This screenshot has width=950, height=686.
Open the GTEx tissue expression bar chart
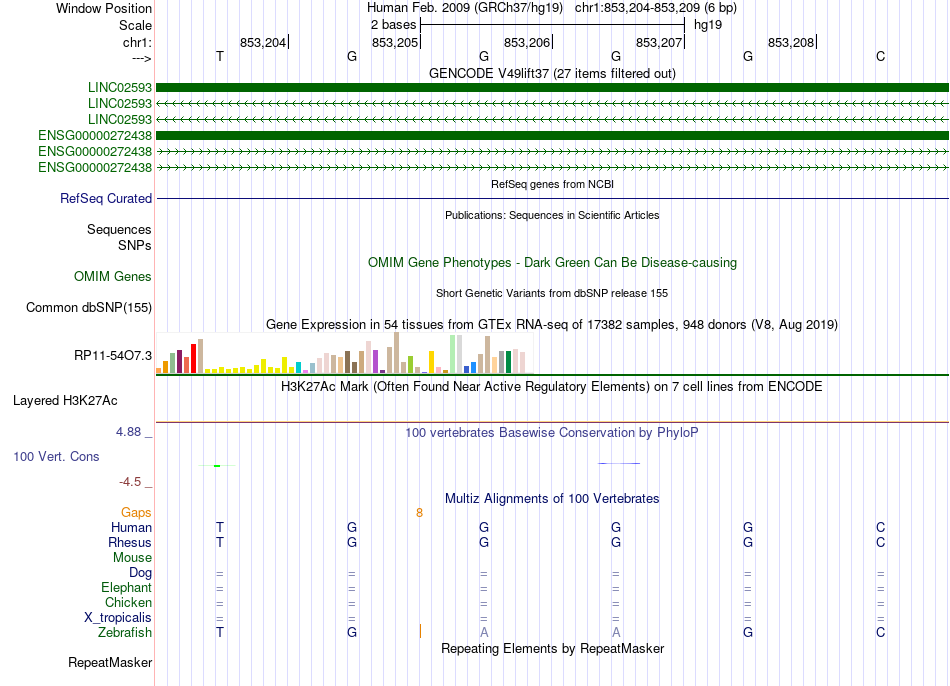(x=345, y=353)
